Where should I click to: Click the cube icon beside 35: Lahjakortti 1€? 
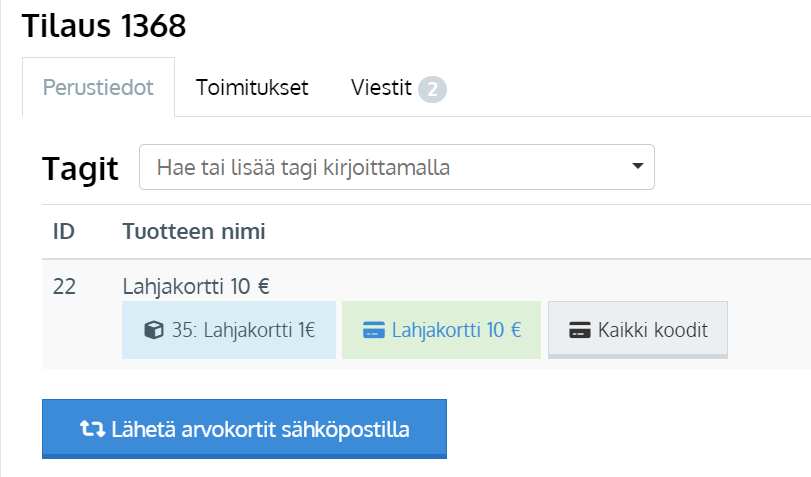pos(154,330)
